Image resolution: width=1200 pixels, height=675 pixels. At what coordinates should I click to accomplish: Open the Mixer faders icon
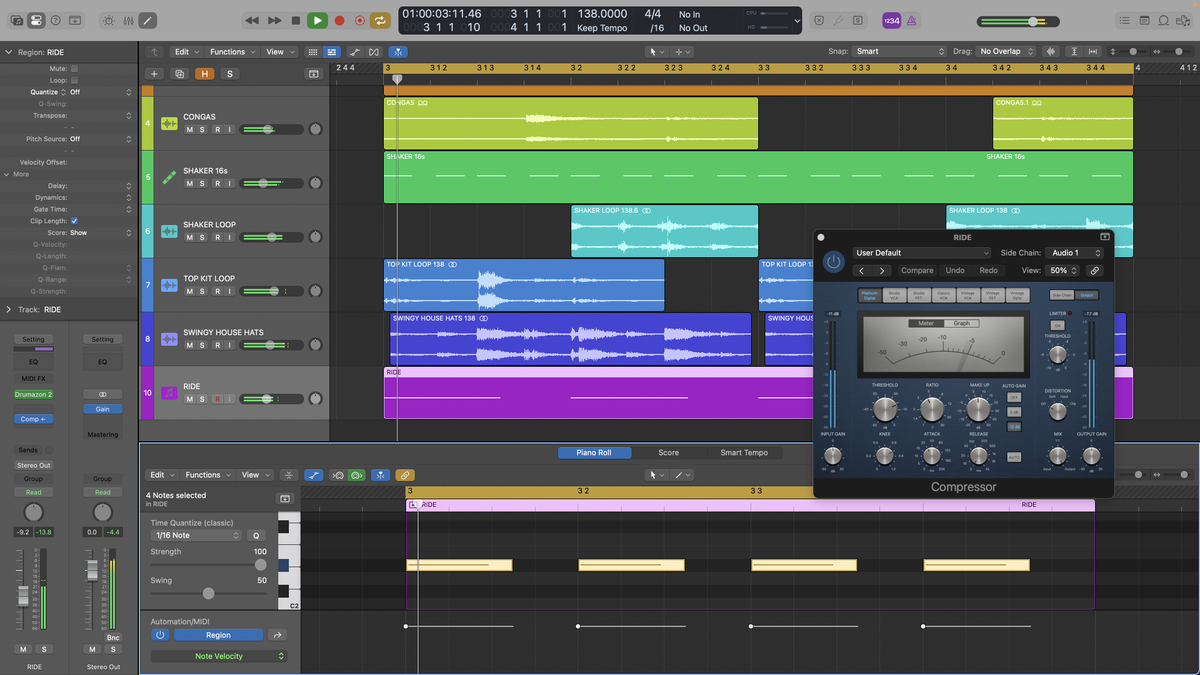click(128, 20)
